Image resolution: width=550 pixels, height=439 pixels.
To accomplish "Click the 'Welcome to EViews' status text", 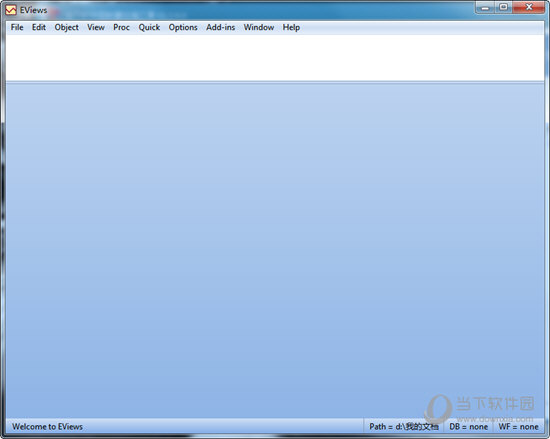I will (47, 427).
